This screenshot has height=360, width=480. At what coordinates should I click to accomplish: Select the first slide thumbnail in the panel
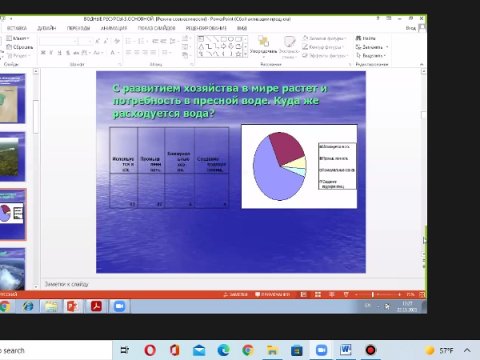tap(12, 99)
